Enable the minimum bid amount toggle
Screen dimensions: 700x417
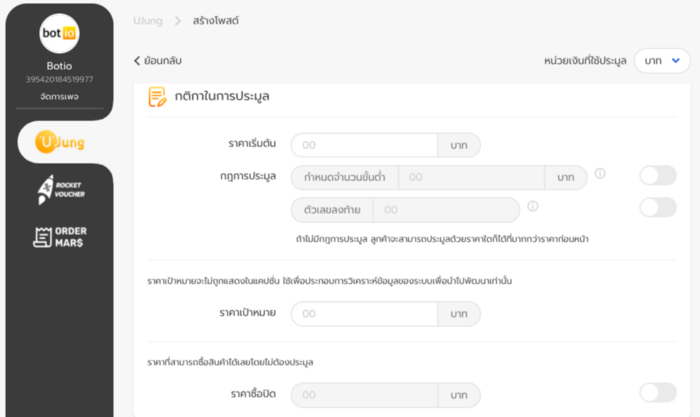click(658, 175)
